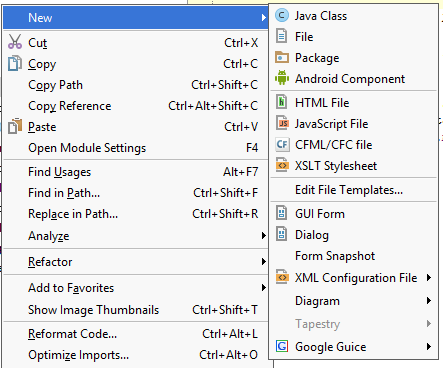Click the F4 shortcut text
Screen dimensions: 443x368
coord(252,148)
